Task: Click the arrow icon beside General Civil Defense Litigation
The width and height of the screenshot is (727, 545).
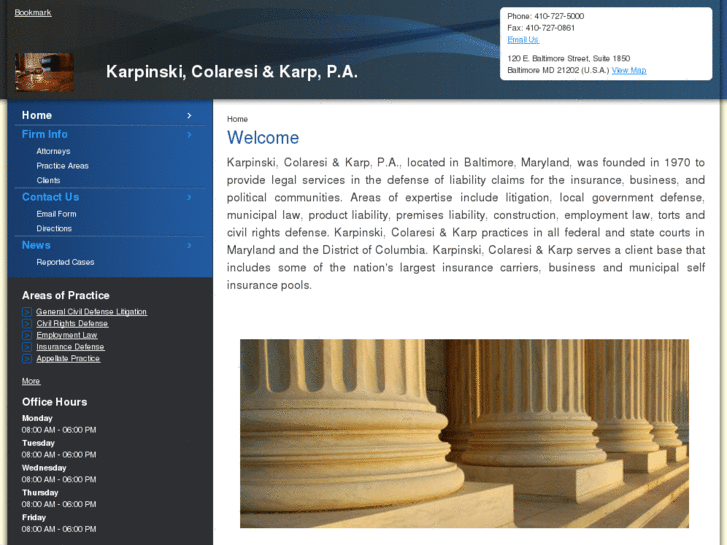Action: point(27,312)
